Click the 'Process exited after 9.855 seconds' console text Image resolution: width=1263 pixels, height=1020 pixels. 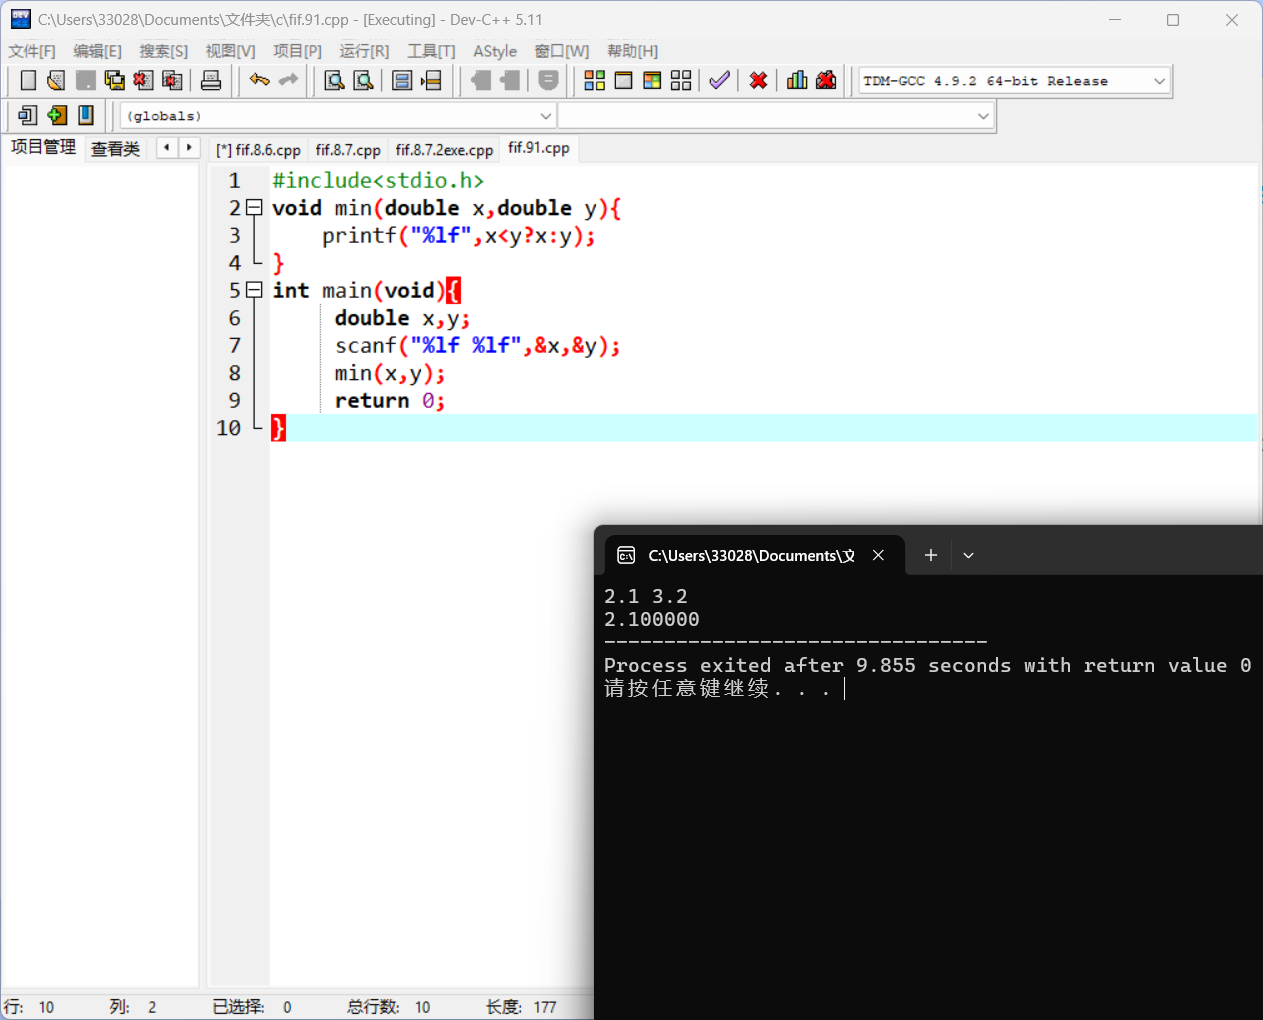pyautogui.click(x=927, y=665)
